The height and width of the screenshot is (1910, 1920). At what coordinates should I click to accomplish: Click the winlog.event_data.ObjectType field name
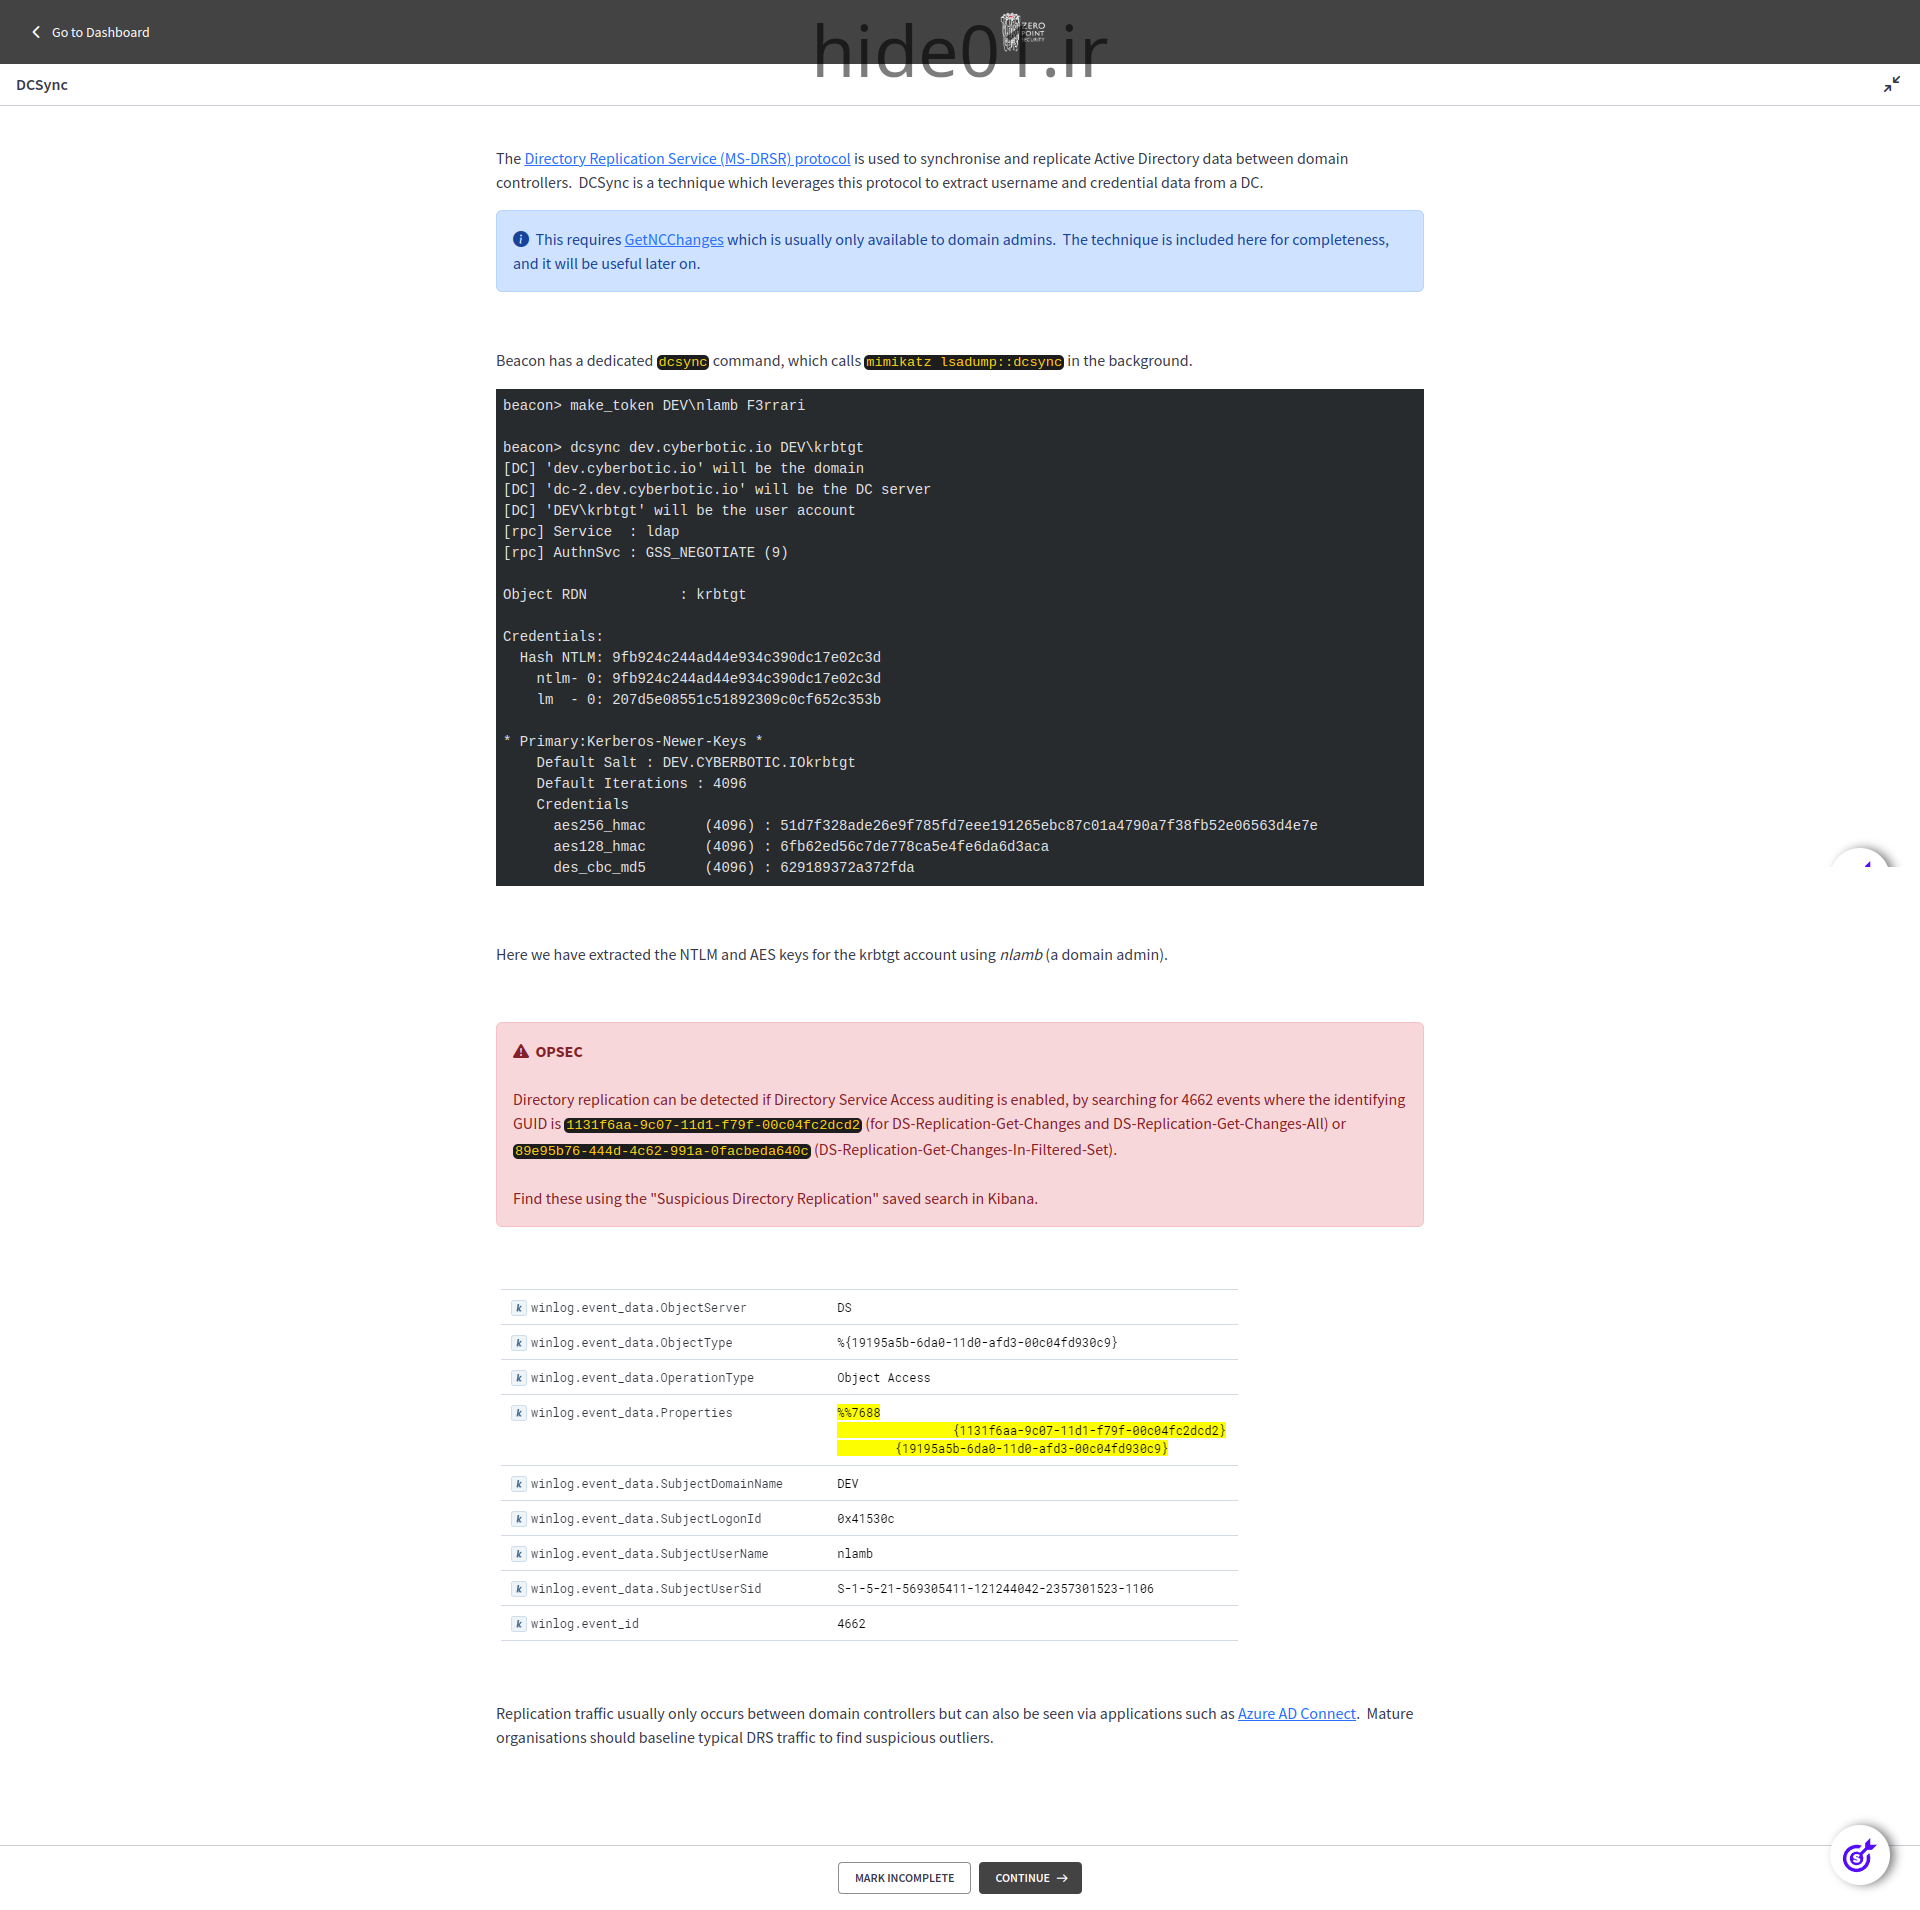pyautogui.click(x=632, y=1343)
